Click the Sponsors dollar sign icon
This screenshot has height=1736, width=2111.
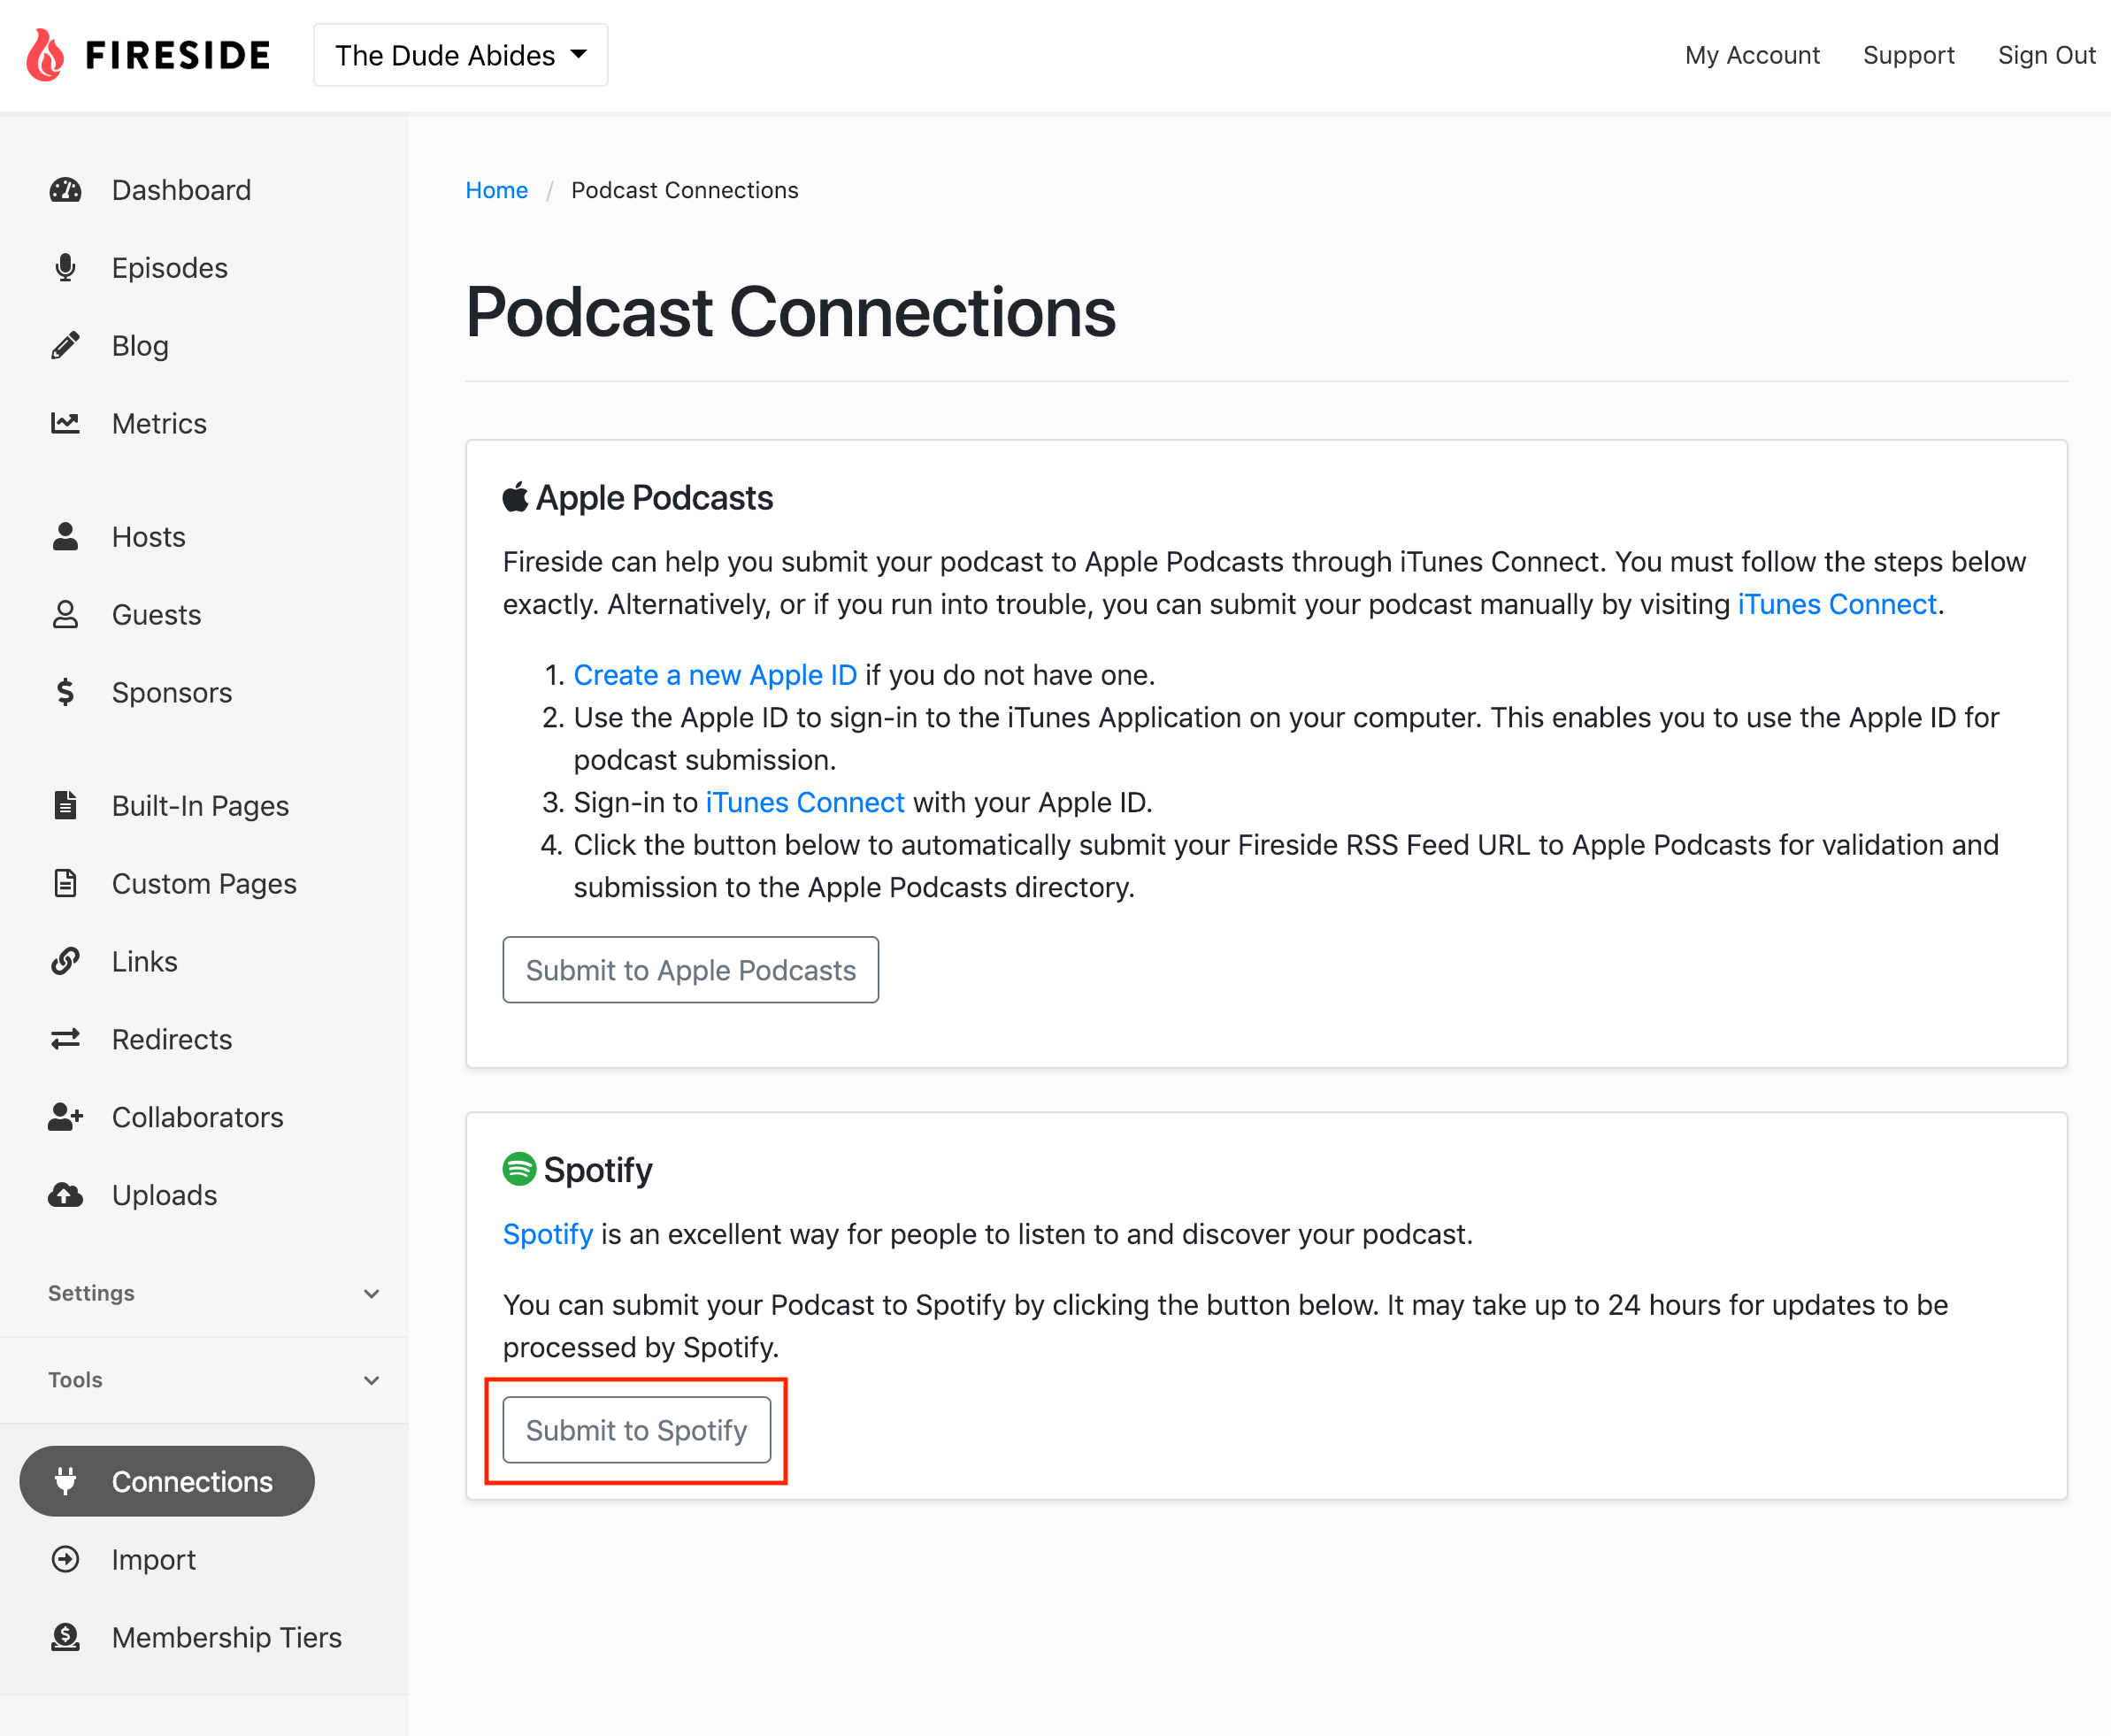click(66, 692)
